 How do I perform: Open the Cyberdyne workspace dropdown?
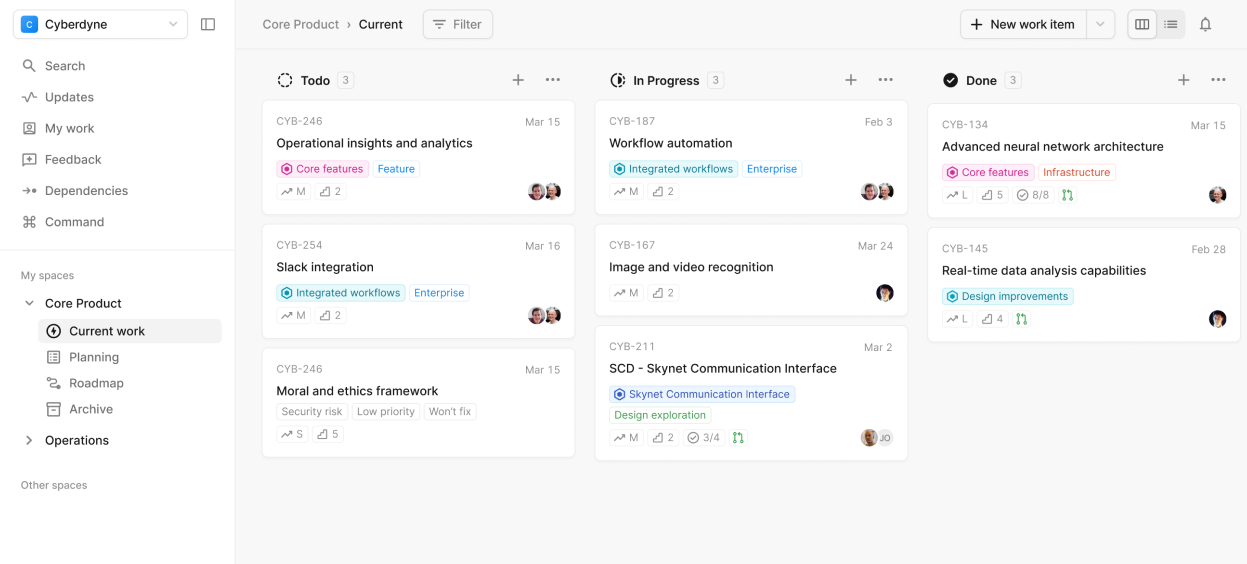[x=100, y=25]
